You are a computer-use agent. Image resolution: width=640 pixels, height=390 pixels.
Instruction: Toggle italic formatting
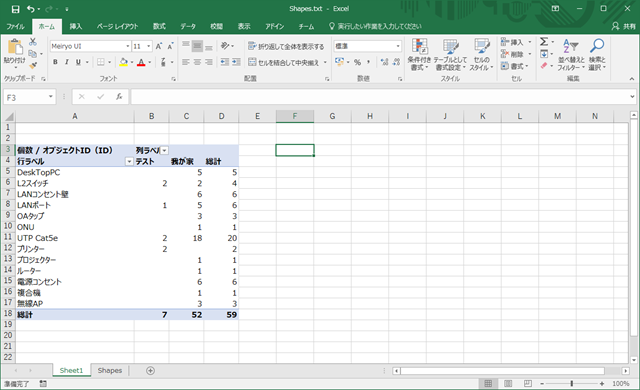click(67, 62)
